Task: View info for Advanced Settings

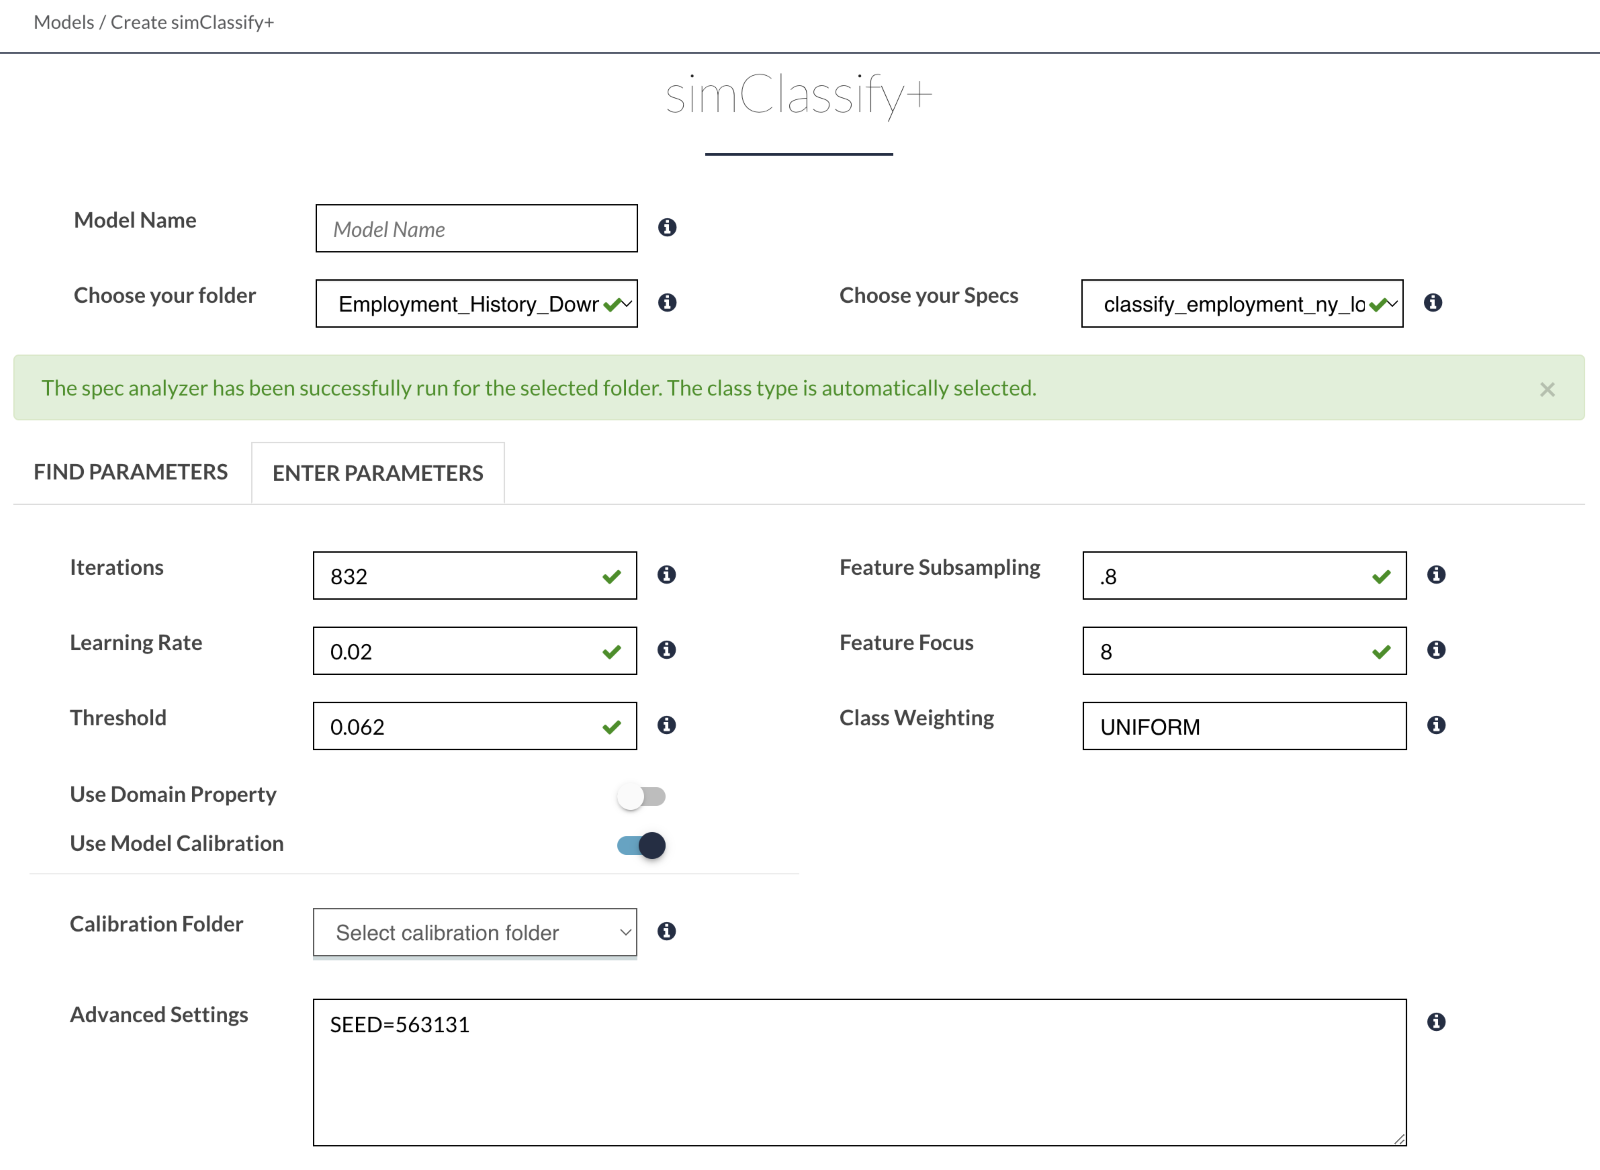Action: click(1436, 1022)
